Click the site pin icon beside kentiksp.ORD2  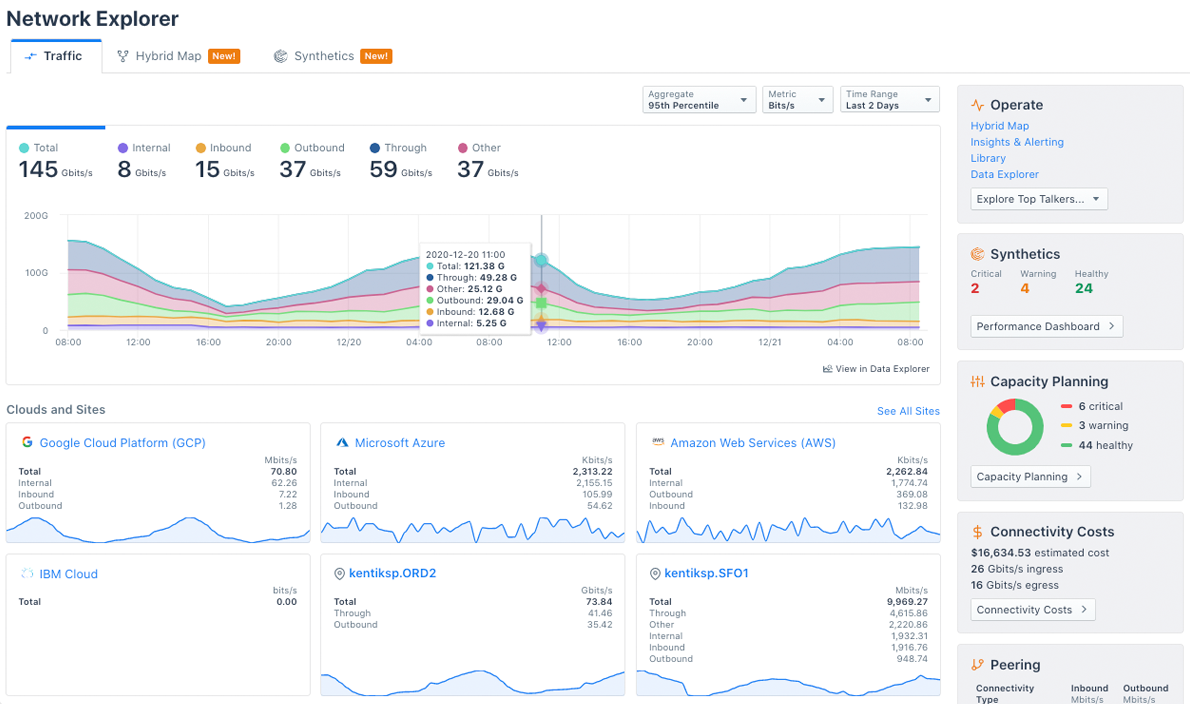(x=342, y=573)
